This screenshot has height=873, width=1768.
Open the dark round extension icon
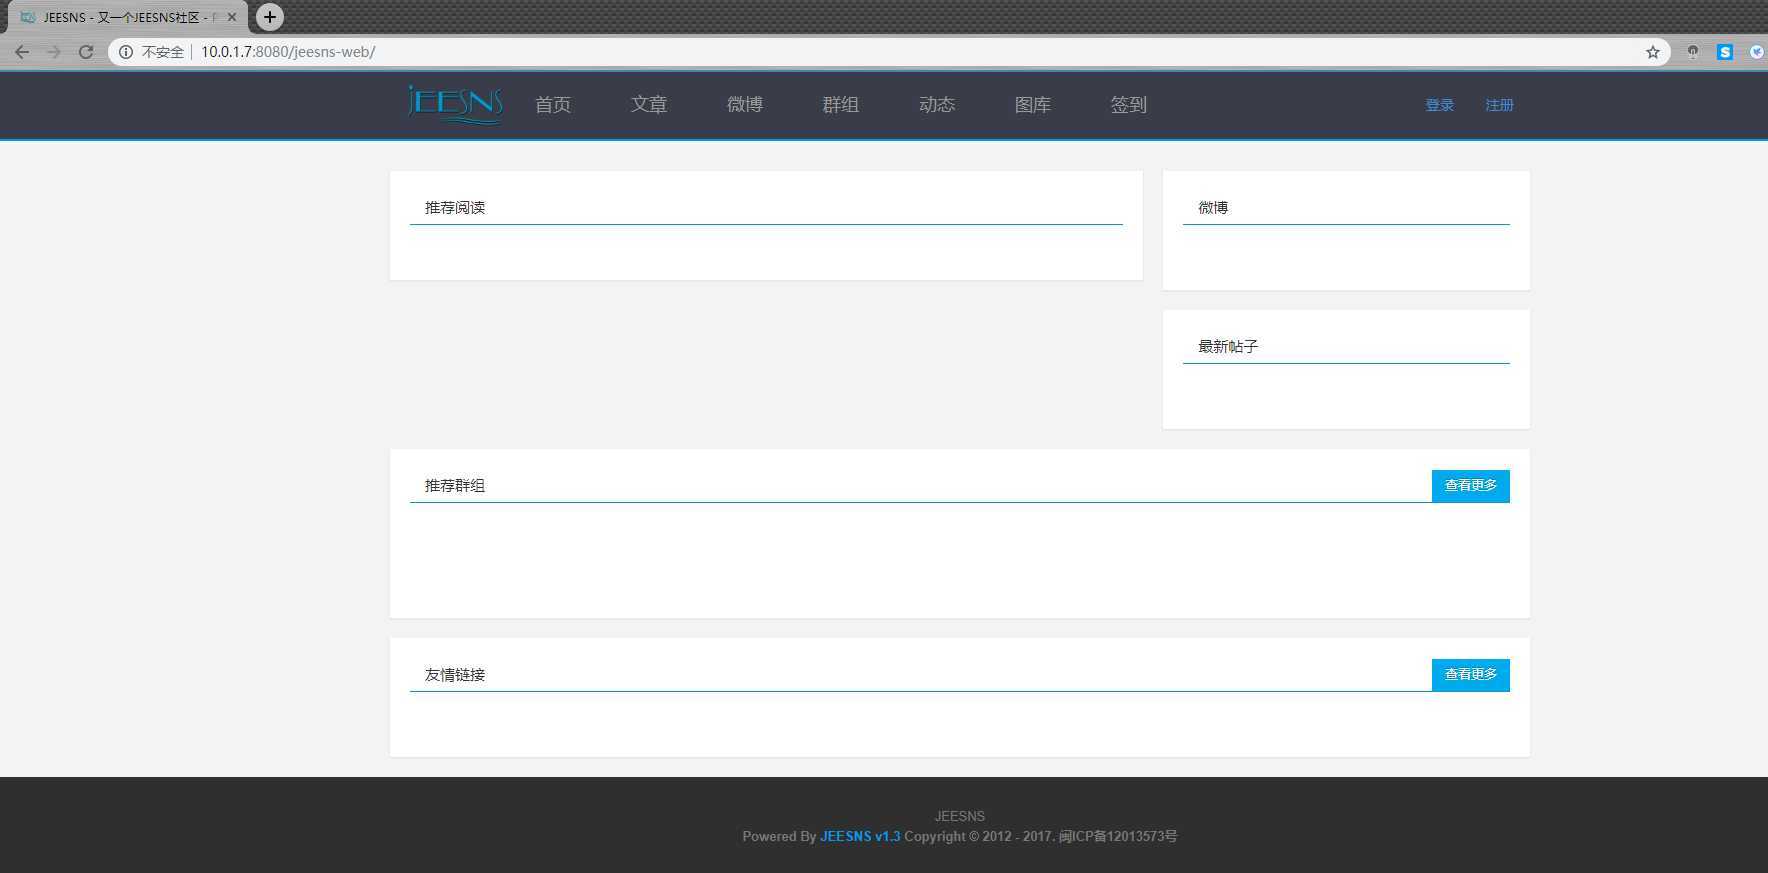click(x=1693, y=52)
